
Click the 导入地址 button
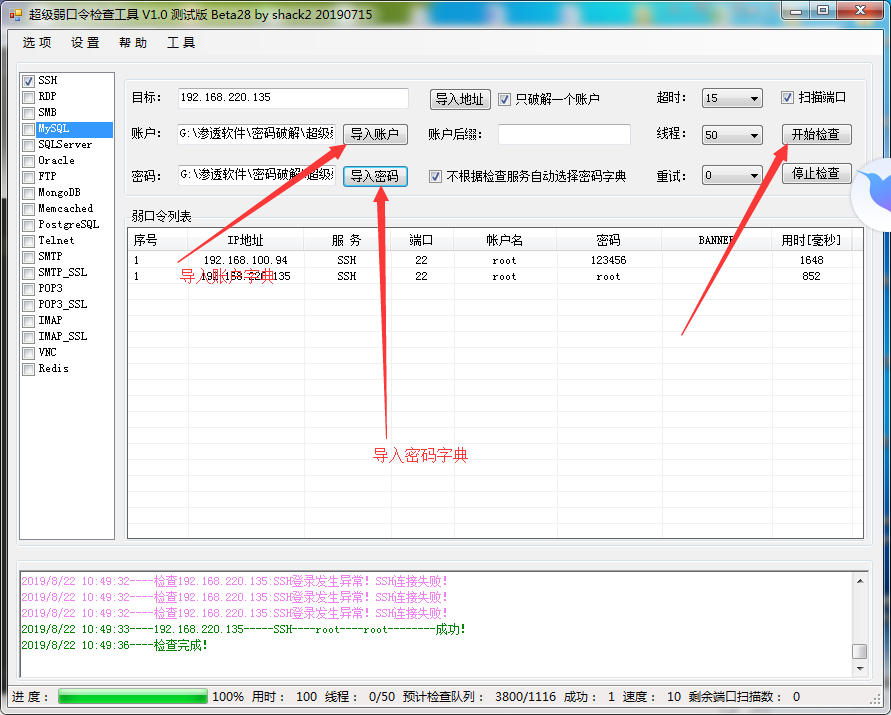[x=460, y=99]
